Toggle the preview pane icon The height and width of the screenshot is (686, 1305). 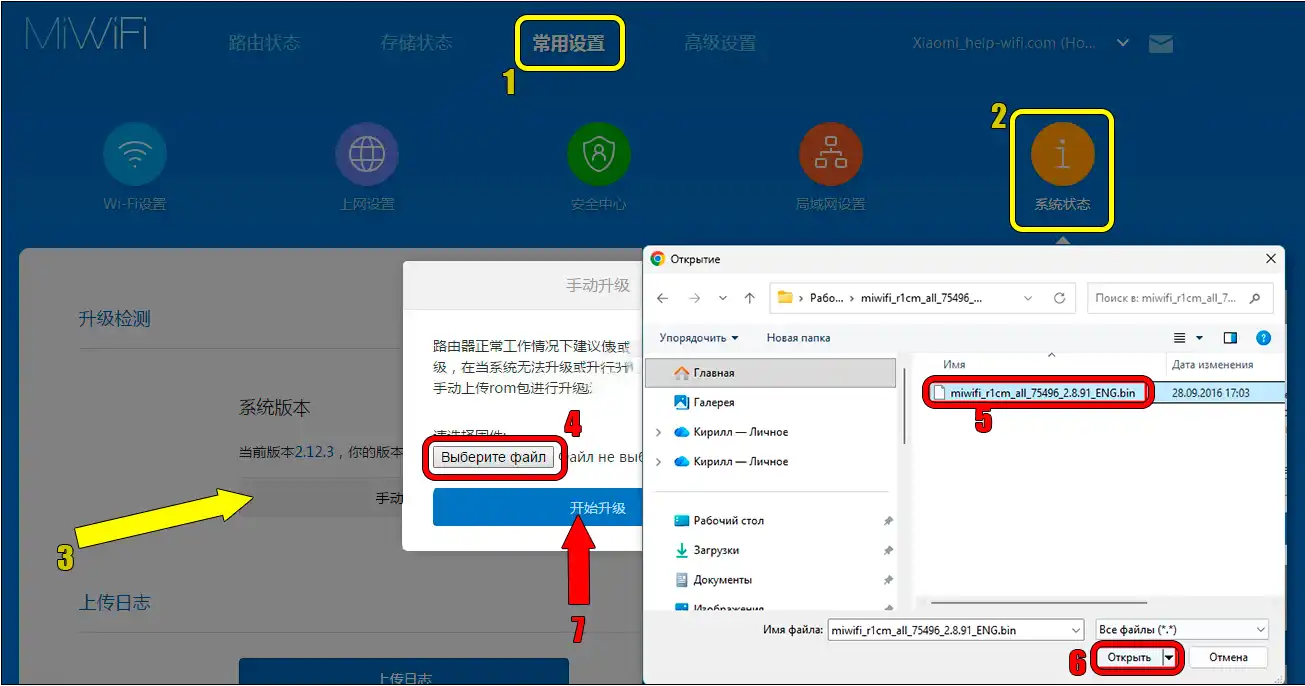(x=1230, y=338)
